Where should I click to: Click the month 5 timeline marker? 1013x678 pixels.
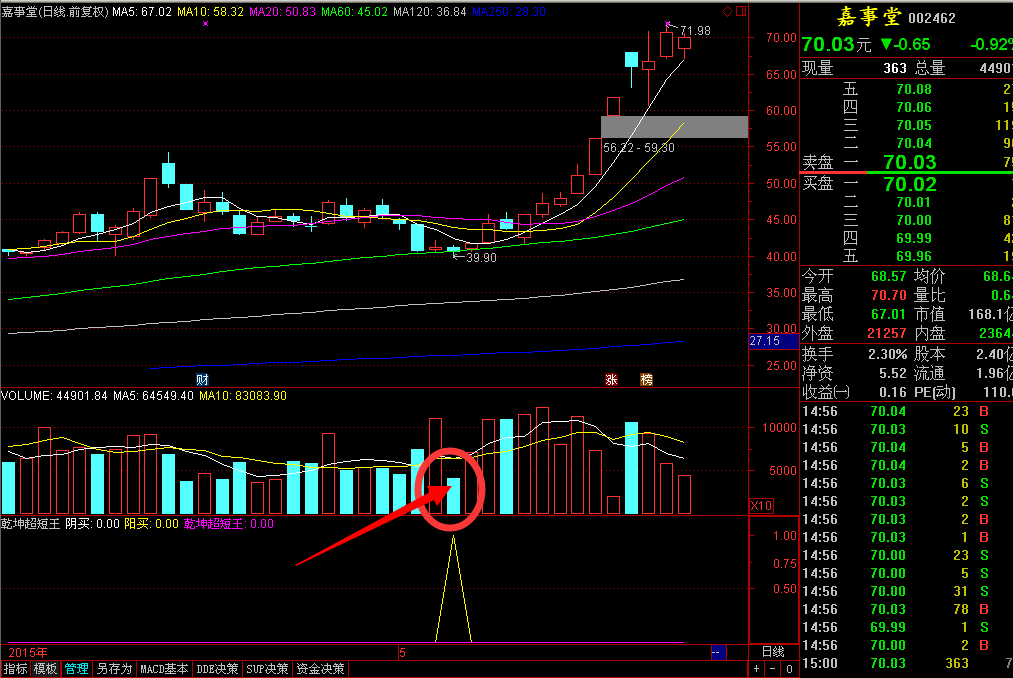point(402,652)
